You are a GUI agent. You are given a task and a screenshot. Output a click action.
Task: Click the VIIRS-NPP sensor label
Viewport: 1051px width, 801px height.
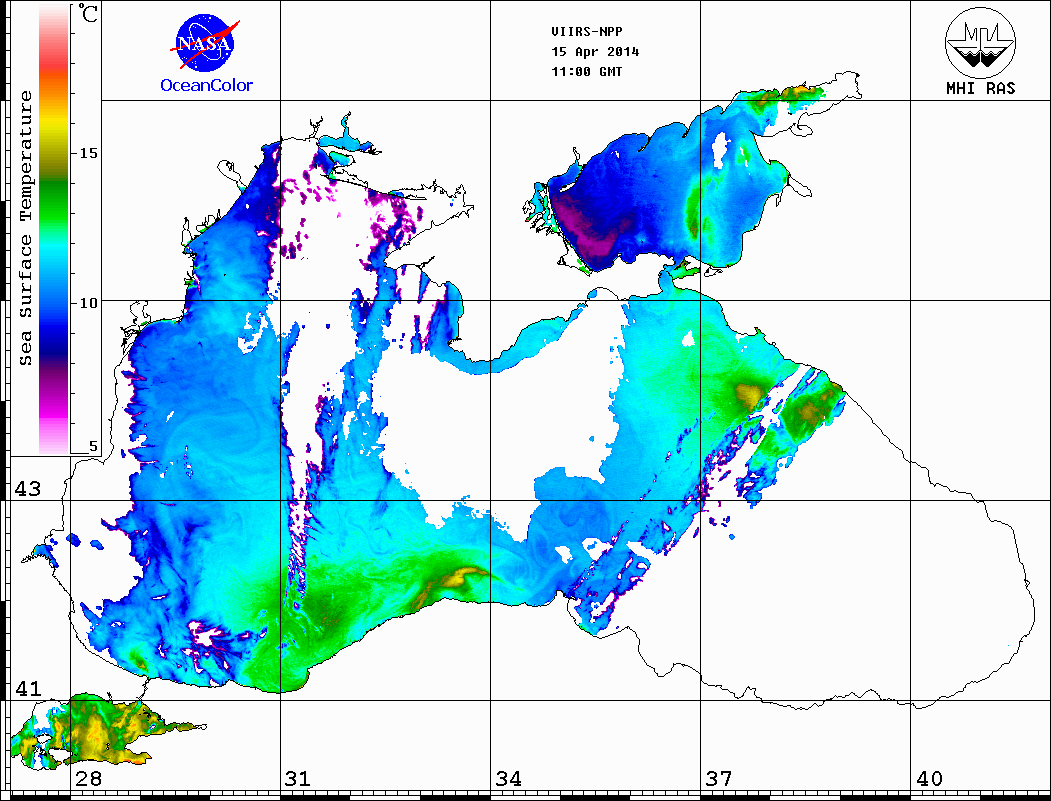click(586, 32)
